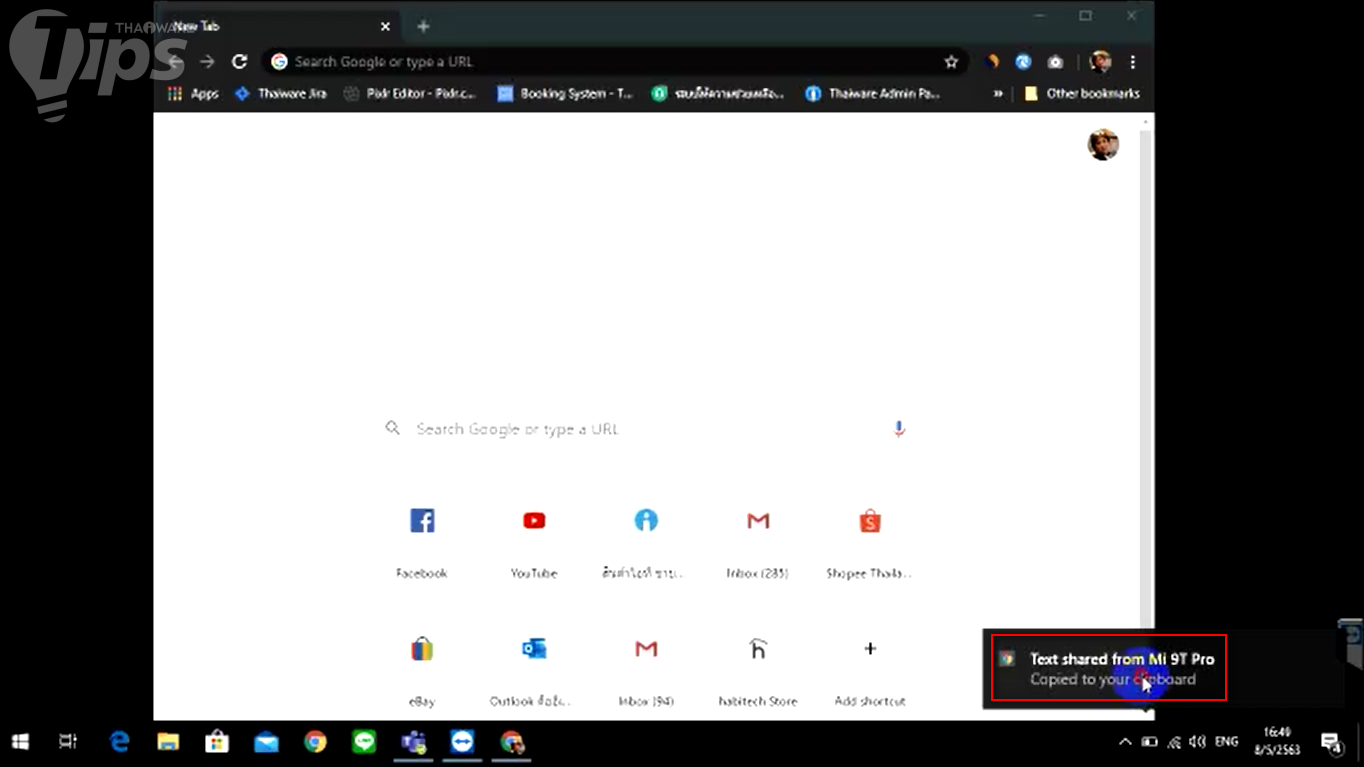Open network settings from the tray icon
Screen dimensions: 1364x767
[x=1174, y=742]
